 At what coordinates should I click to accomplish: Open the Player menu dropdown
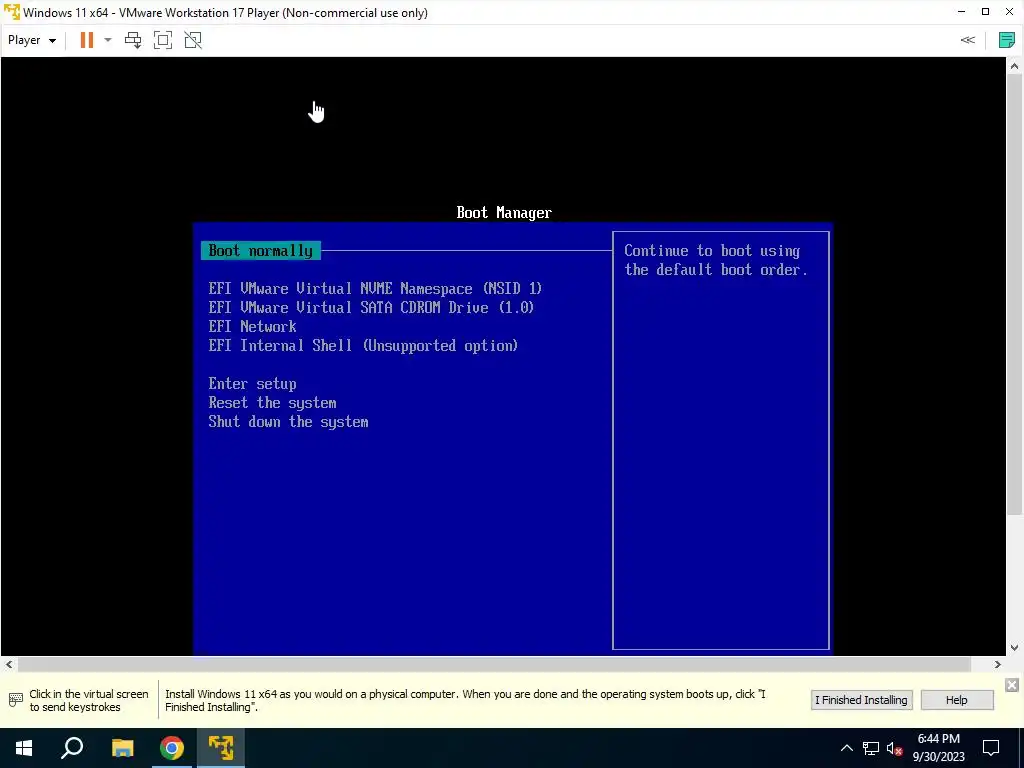pyautogui.click(x=31, y=40)
